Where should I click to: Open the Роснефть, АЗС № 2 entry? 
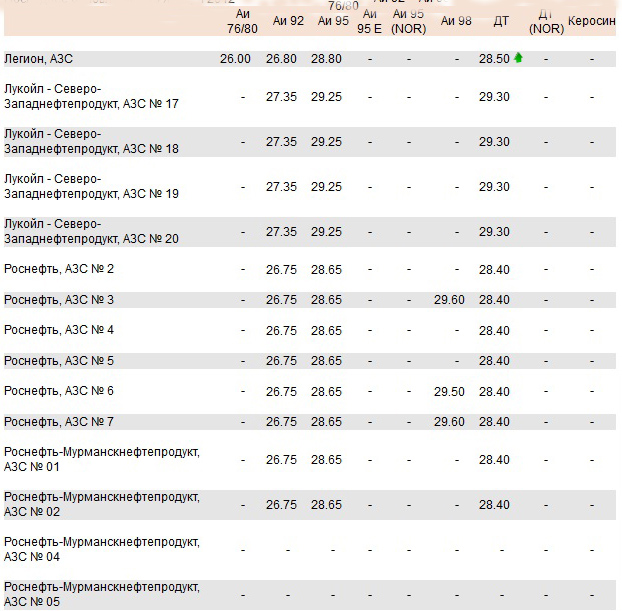point(59,269)
